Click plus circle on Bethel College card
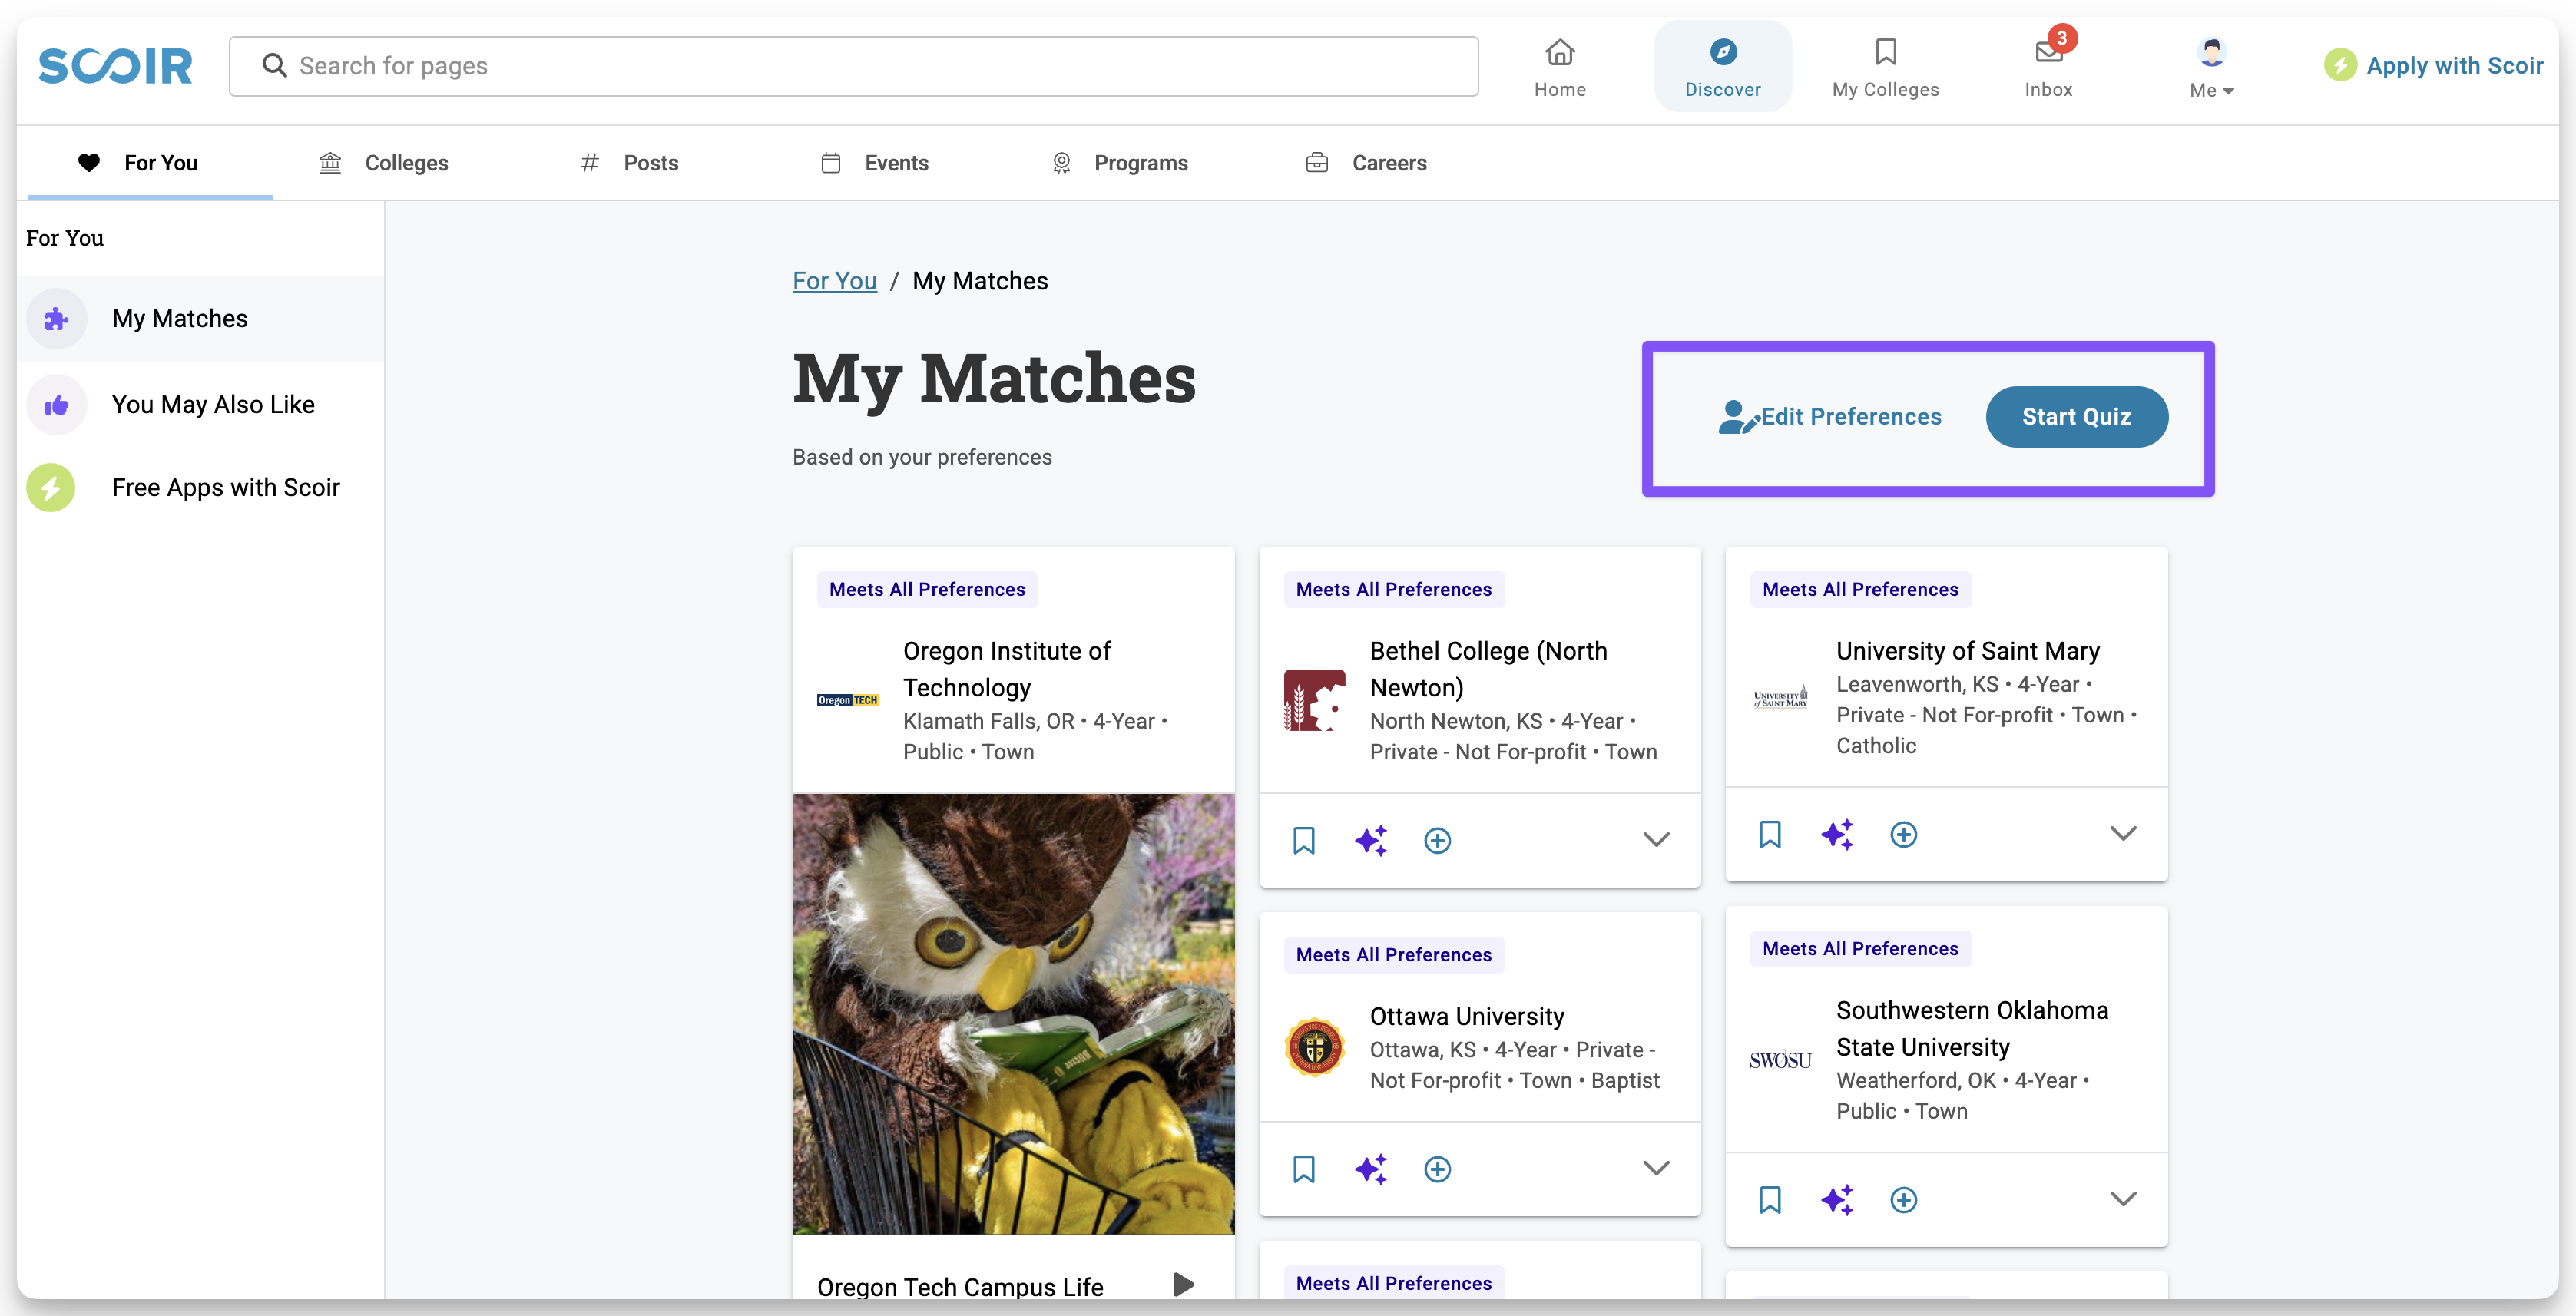Image resolution: width=2576 pixels, height=1316 pixels. 1437,840
